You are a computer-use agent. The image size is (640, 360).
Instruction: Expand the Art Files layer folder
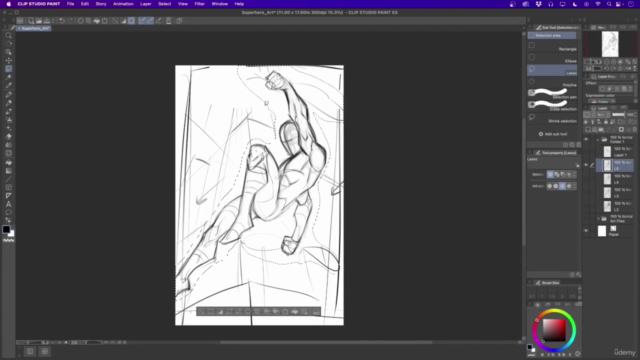[598, 219]
